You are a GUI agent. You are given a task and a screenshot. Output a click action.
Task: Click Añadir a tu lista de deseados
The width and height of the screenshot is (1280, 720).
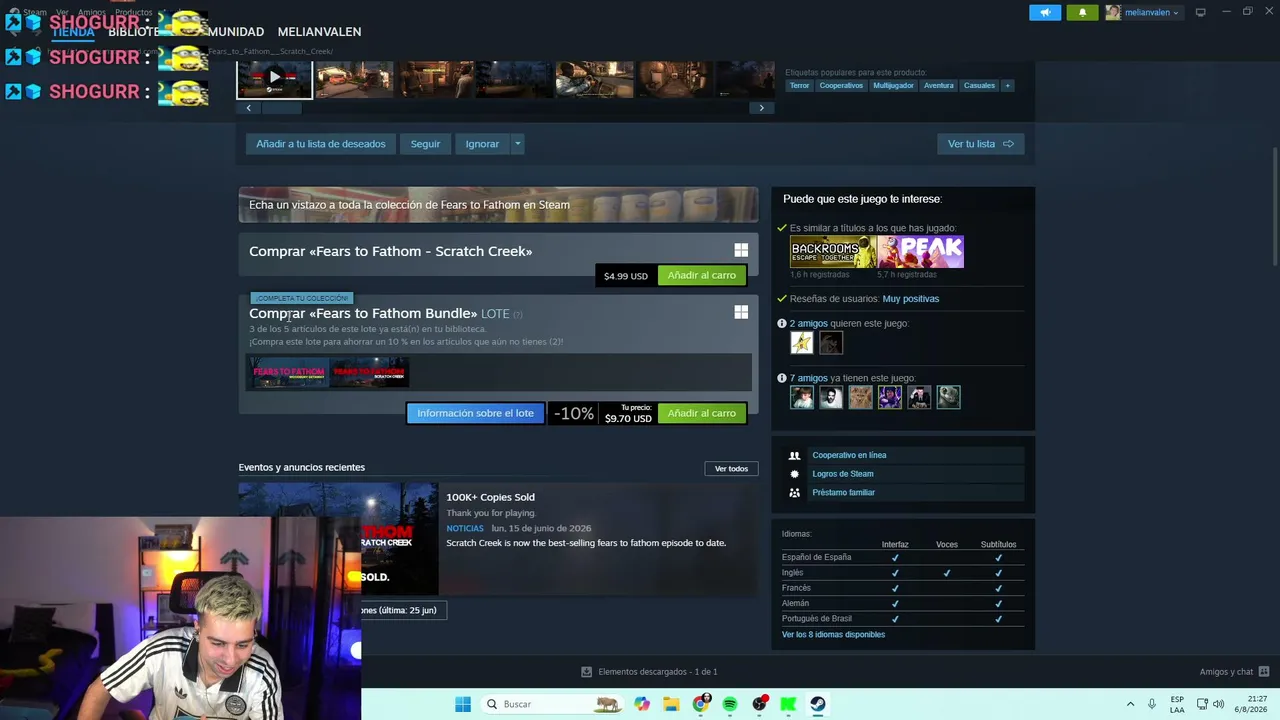pos(320,144)
